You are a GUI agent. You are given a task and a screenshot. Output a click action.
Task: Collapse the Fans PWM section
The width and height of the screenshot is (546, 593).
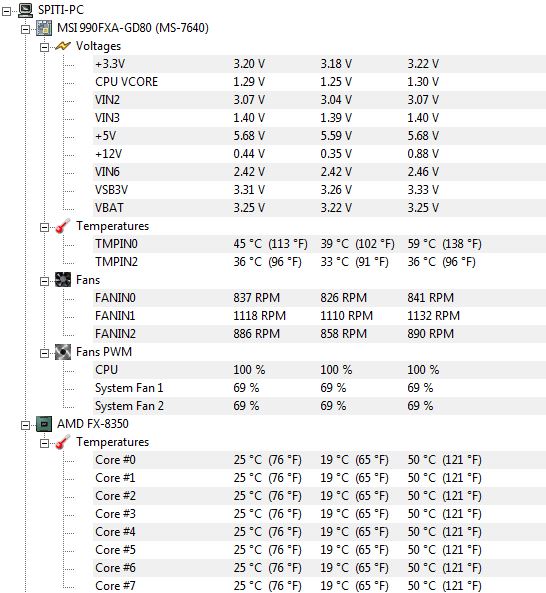[x=44, y=353]
